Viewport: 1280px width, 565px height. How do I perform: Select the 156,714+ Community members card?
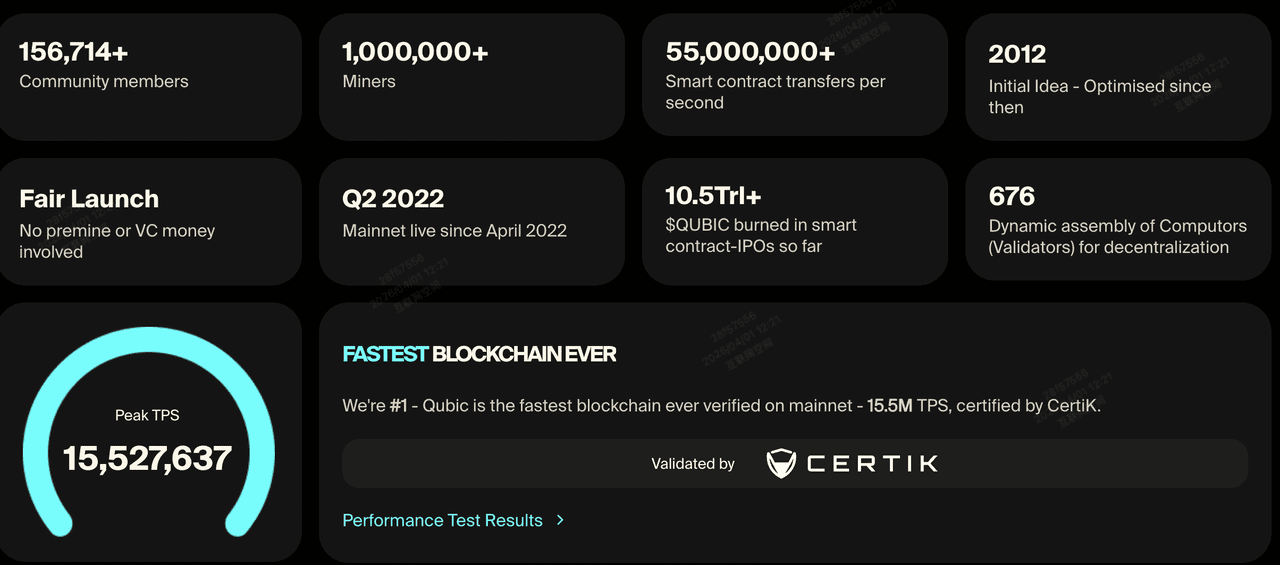(x=150, y=77)
